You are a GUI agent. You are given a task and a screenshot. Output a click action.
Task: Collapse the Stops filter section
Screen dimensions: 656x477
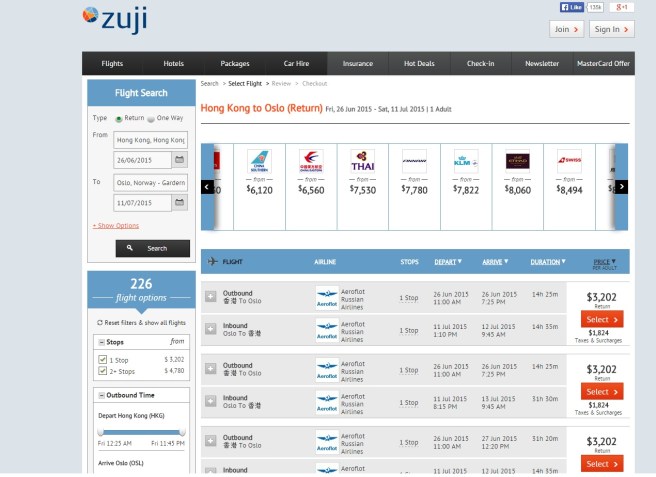pyautogui.click(x=101, y=341)
